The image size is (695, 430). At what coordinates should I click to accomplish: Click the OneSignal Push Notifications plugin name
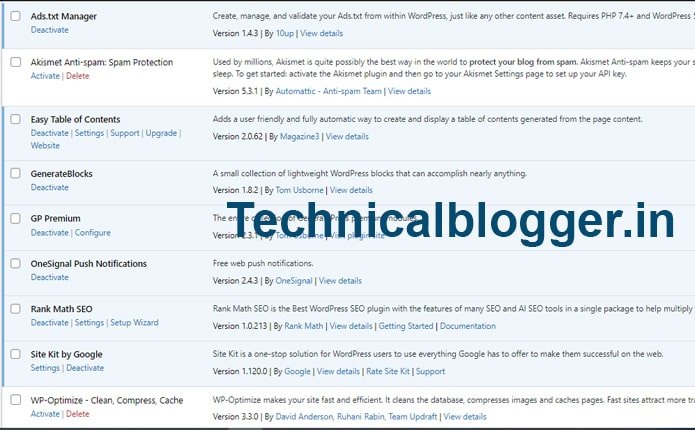click(x=89, y=264)
